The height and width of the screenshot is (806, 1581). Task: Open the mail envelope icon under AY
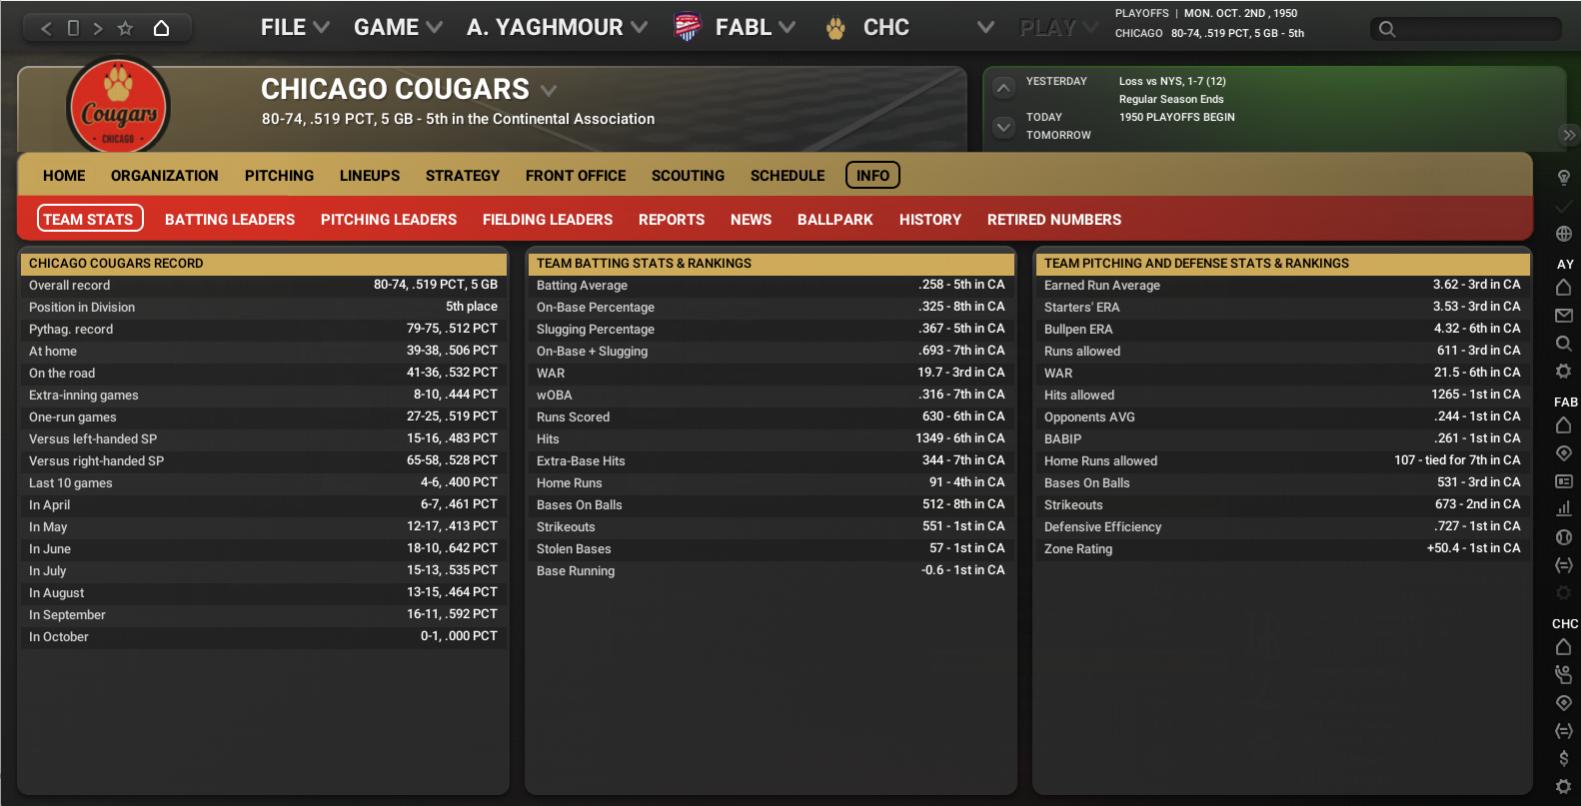1564,316
